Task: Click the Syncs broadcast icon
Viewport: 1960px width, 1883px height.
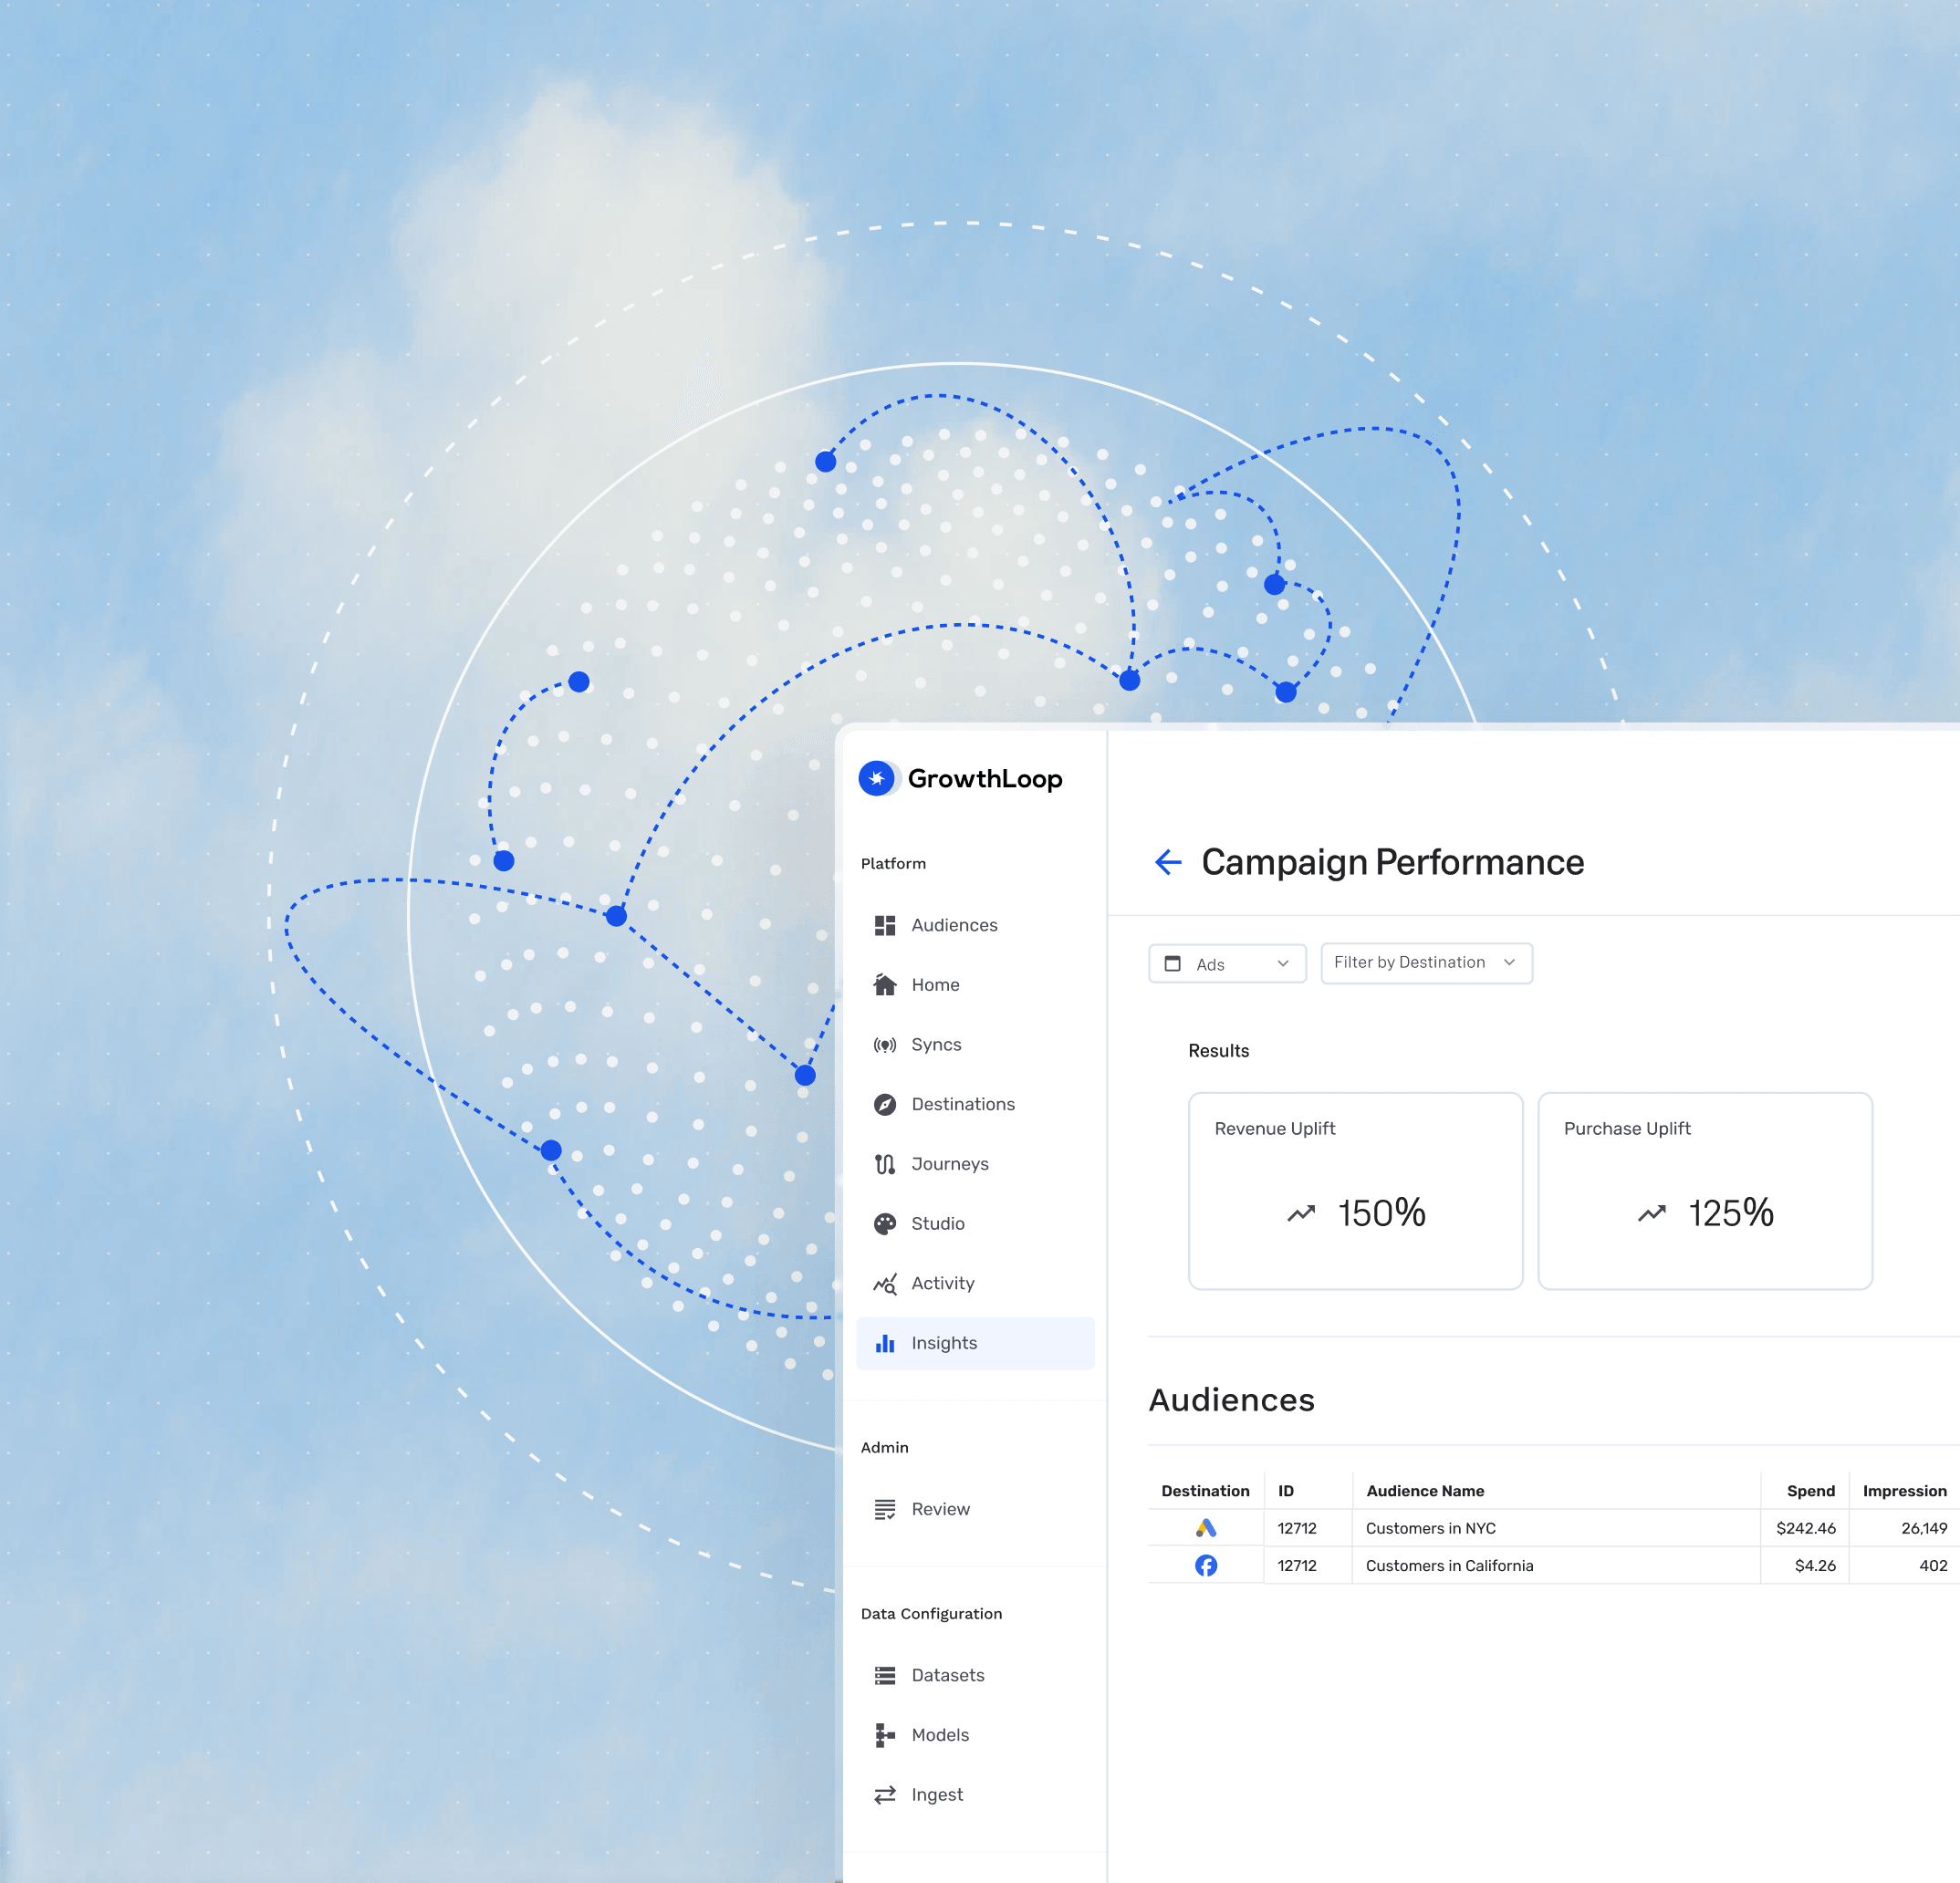Action: (x=884, y=1045)
